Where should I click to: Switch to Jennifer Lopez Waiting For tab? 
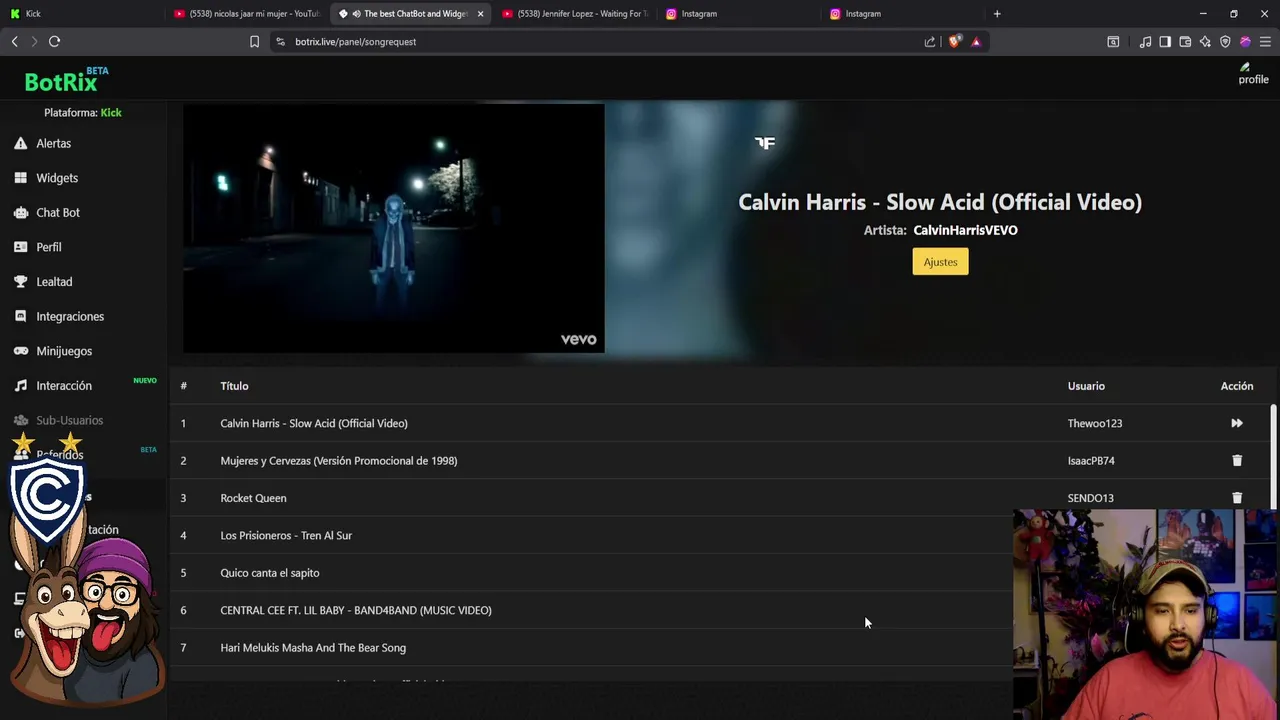574,14
